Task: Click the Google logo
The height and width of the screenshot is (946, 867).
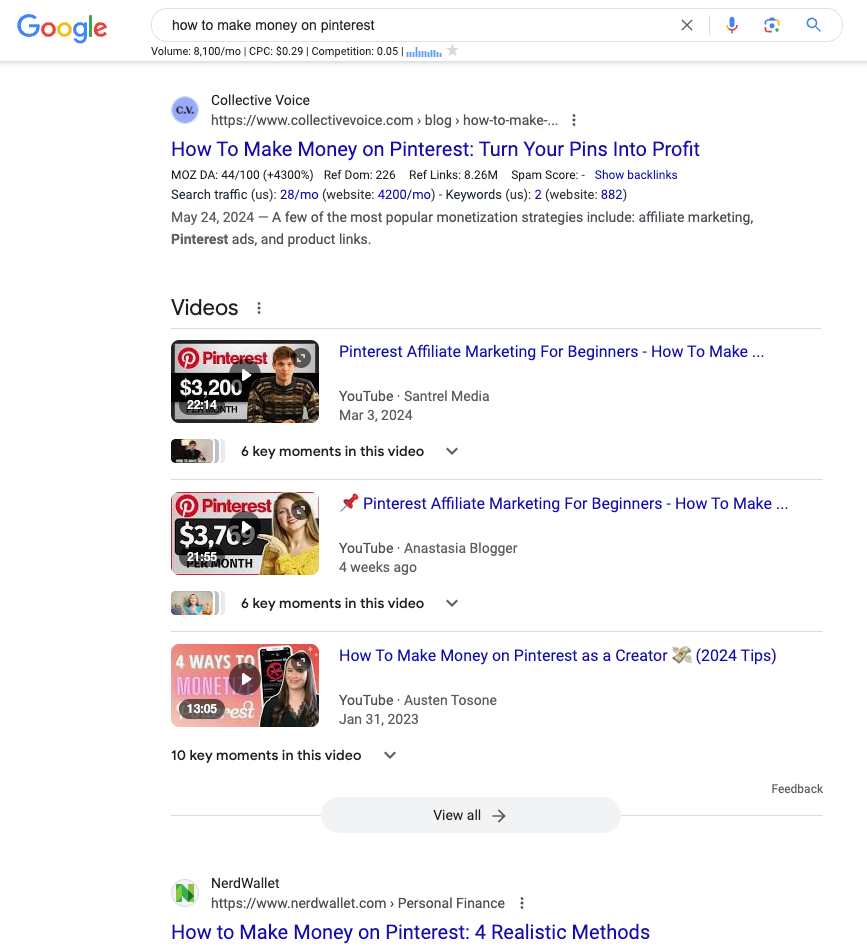Action: coord(62,27)
